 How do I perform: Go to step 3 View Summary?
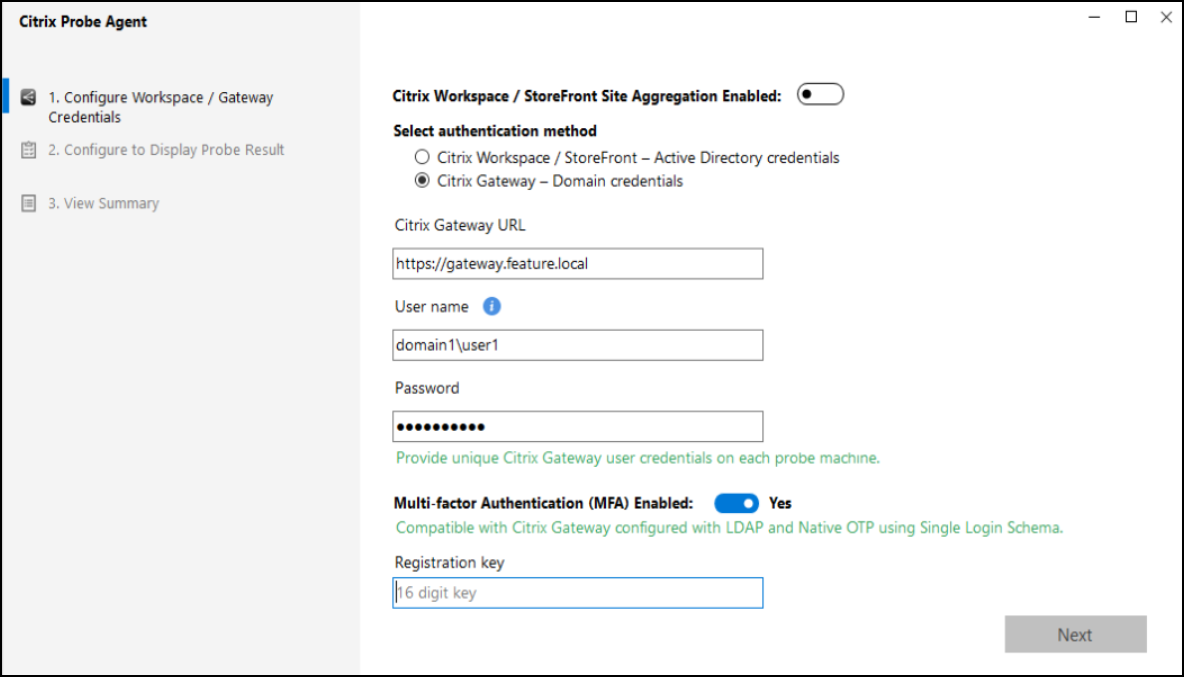[103, 204]
